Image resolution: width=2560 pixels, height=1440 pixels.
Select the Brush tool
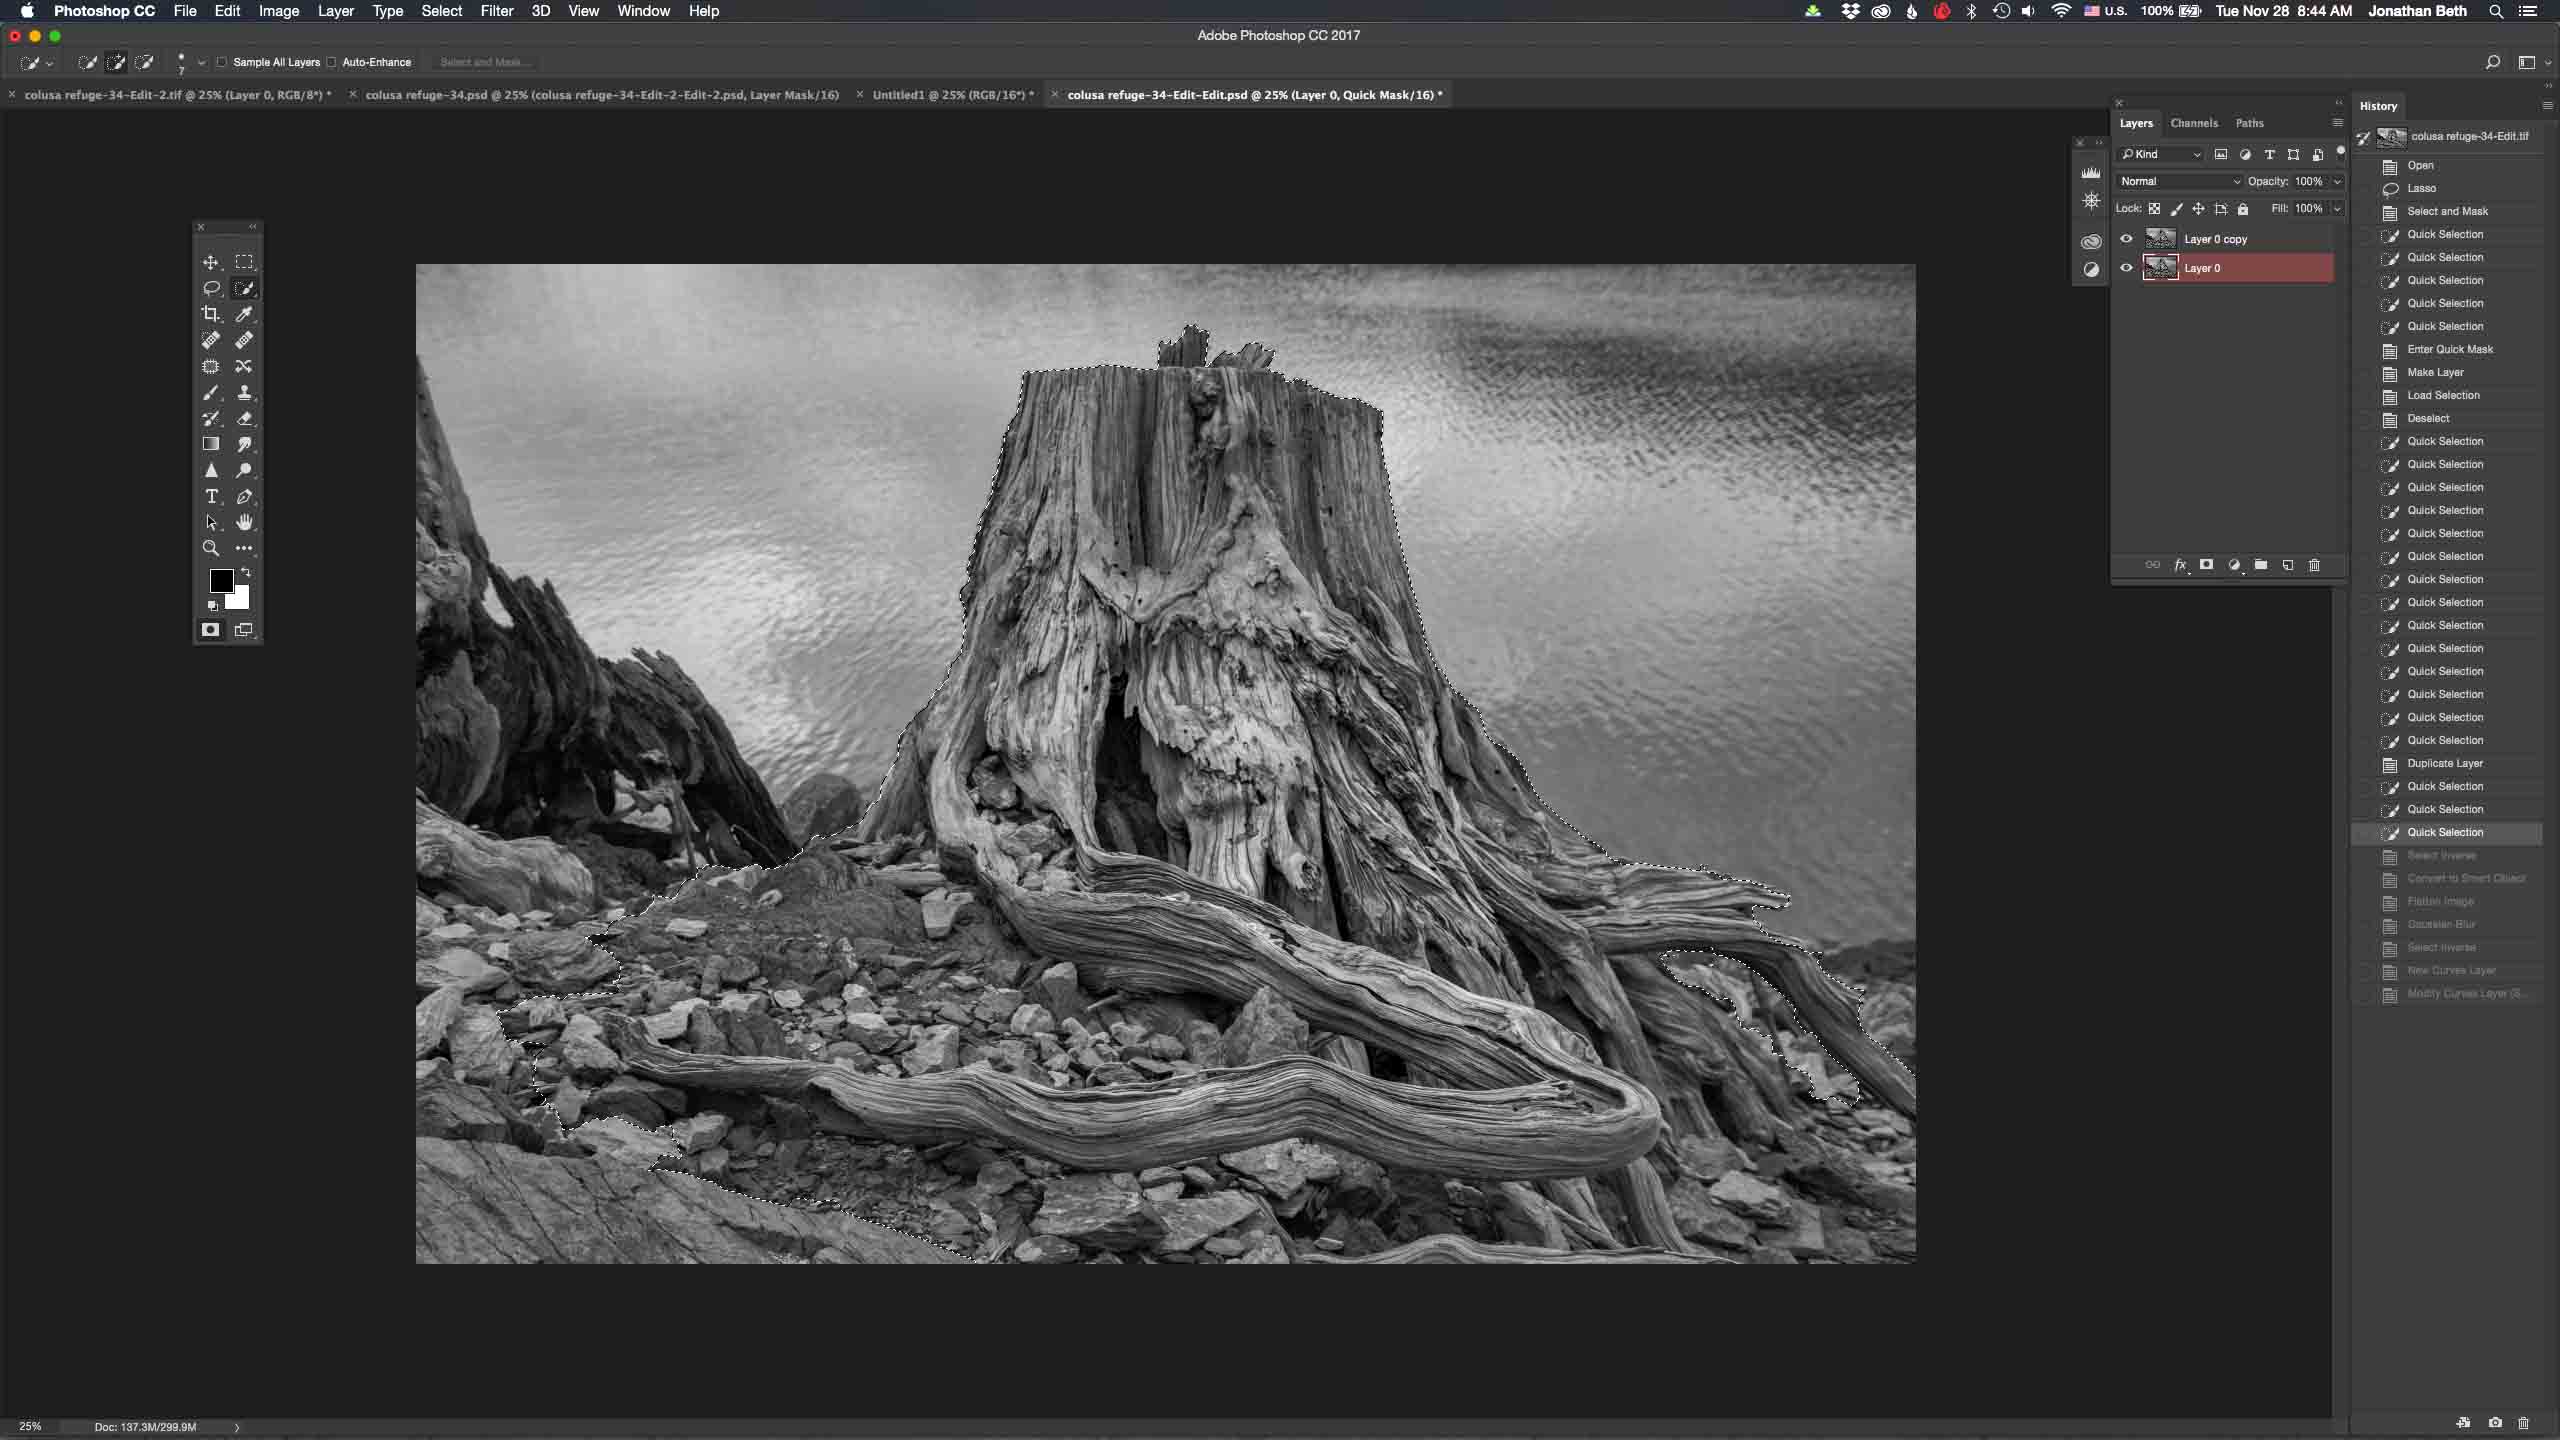point(210,392)
